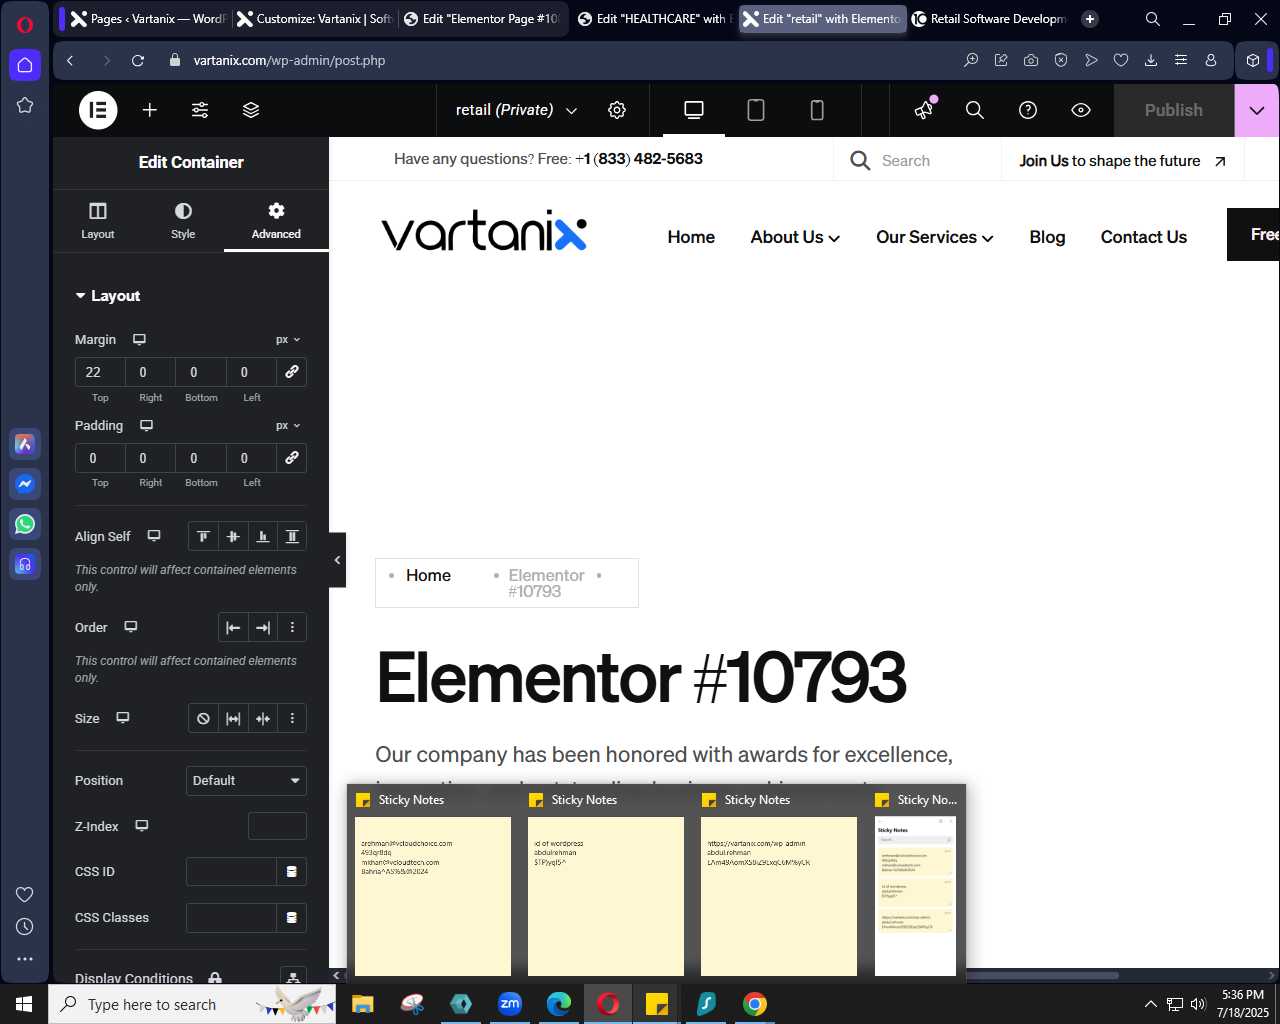Set Order to End

(263, 628)
